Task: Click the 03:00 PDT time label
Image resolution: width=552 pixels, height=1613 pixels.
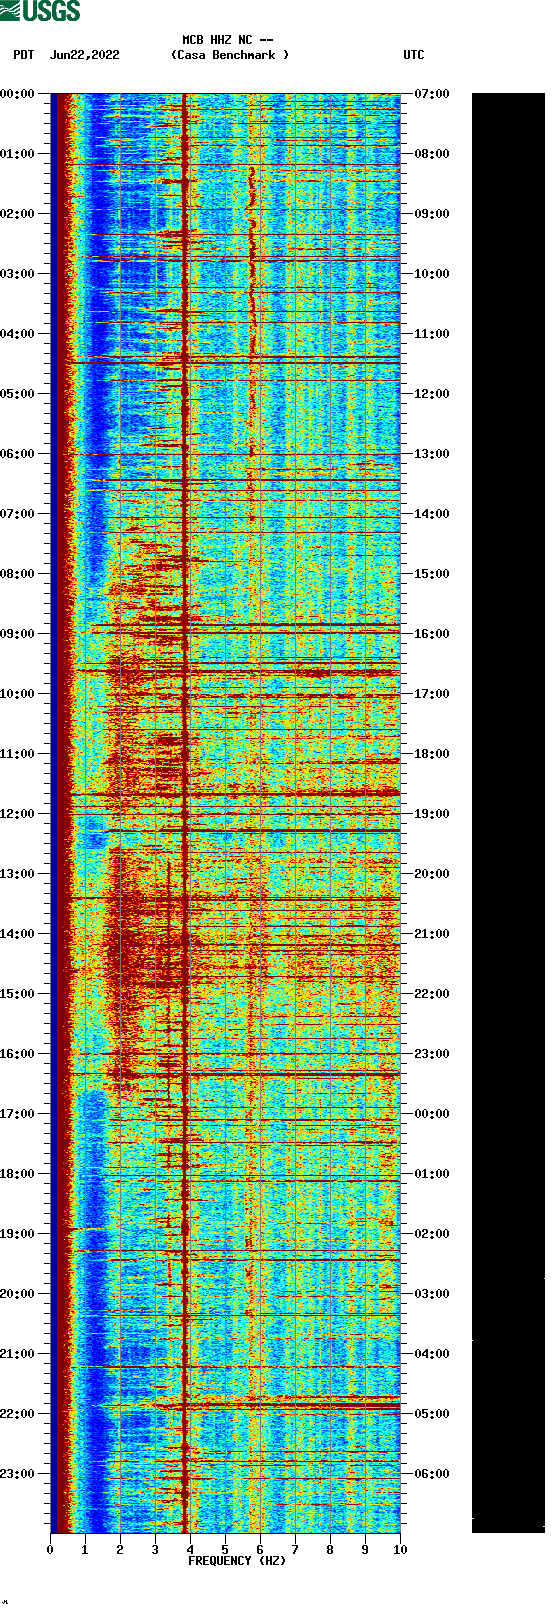Action: coord(17,274)
